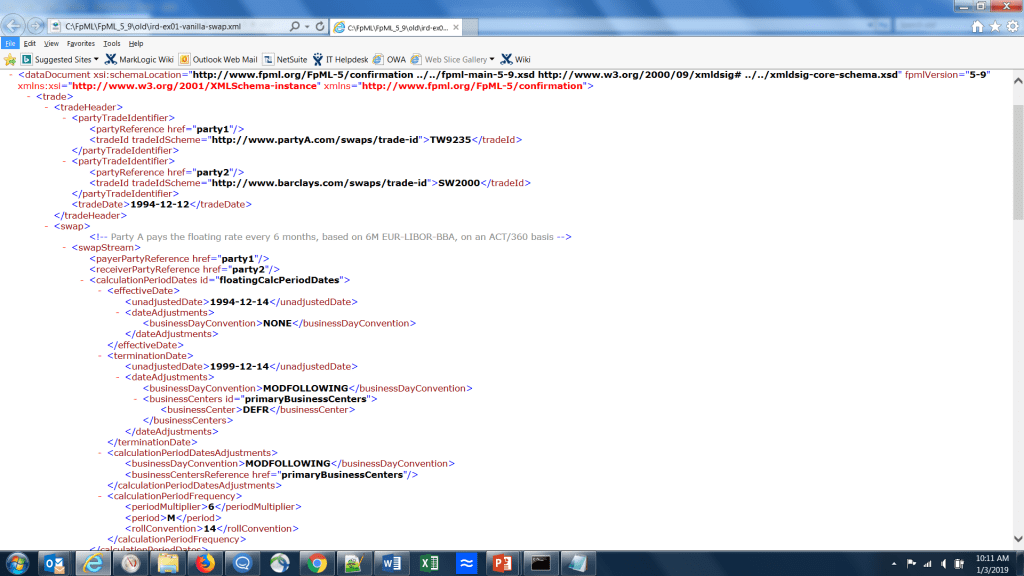Screen dimensions: 1024x576
Task: Open the Home page icon
Action: [977, 27]
